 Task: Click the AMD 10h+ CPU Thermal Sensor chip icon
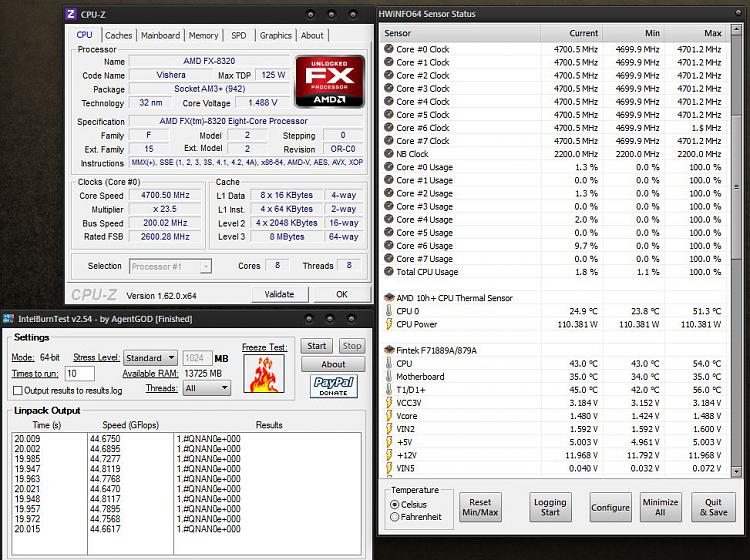pyautogui.click(x=389, y=297)
